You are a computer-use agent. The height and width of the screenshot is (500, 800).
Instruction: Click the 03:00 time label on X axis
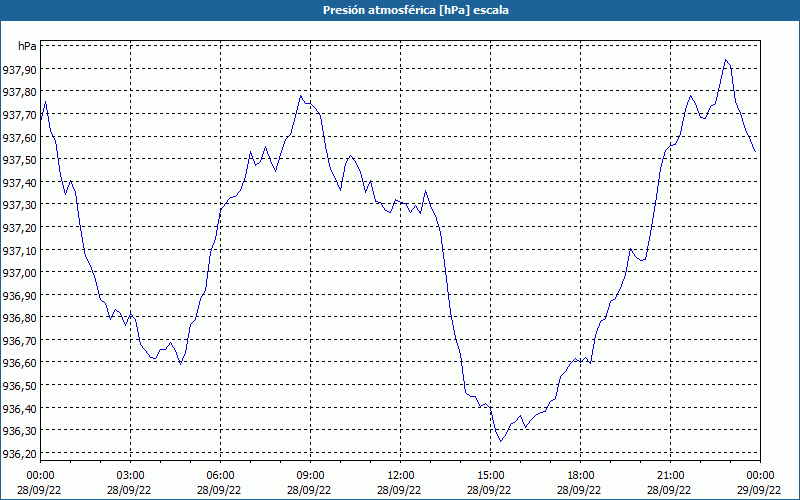tap(131, 476)
